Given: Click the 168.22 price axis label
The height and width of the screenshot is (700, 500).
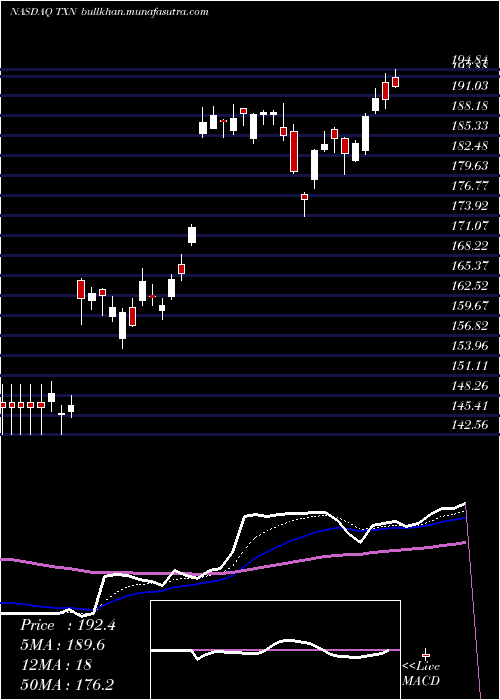Looking at the screenshot, I should [469, 246].
